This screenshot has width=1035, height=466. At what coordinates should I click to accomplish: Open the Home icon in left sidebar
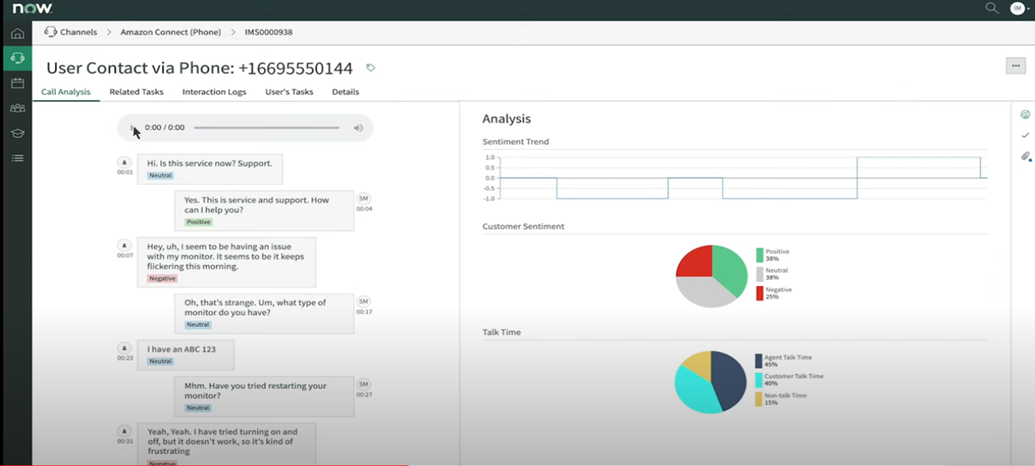click(17, 33)
